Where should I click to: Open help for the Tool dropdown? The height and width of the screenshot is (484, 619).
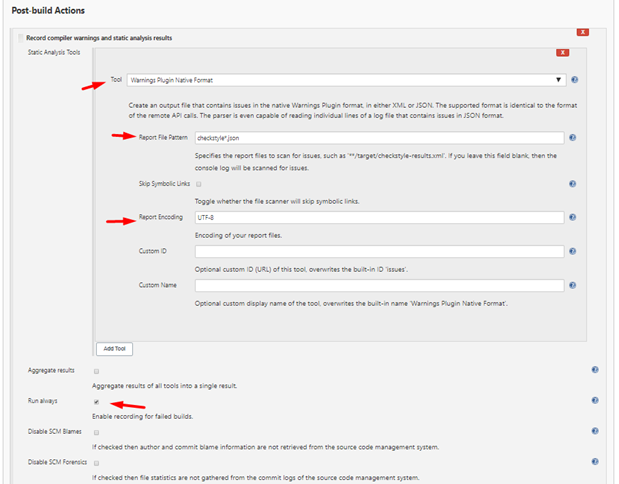click(x=574, y=80)
